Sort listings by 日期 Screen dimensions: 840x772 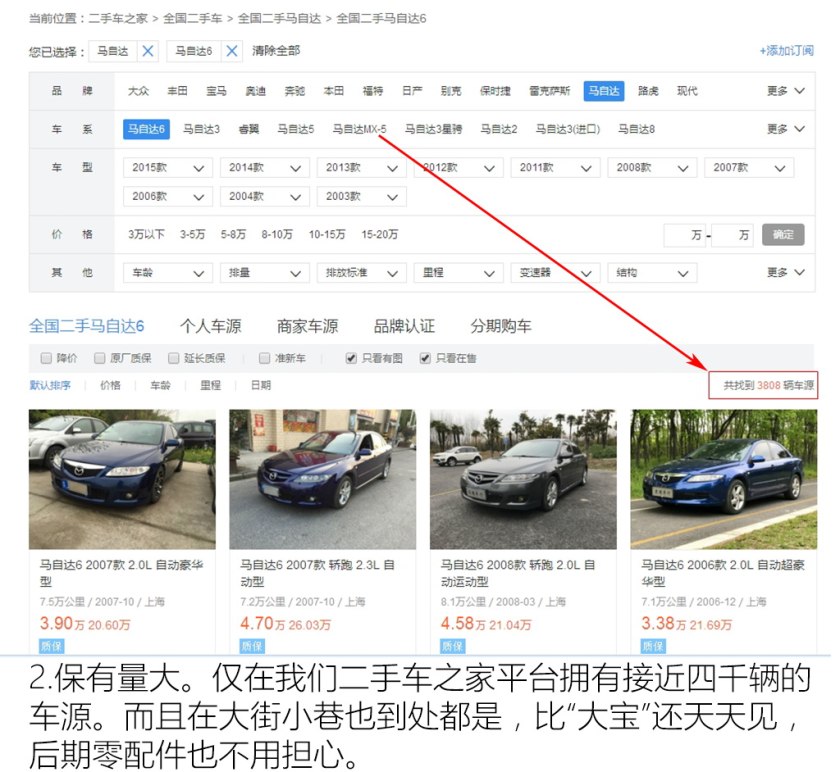(x=261, y=385)
